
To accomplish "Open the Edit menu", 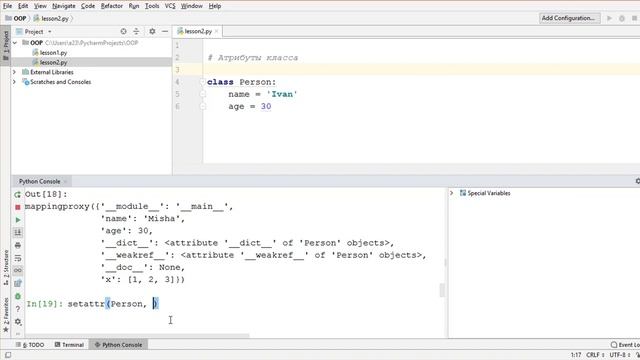I will coord(23,6).
